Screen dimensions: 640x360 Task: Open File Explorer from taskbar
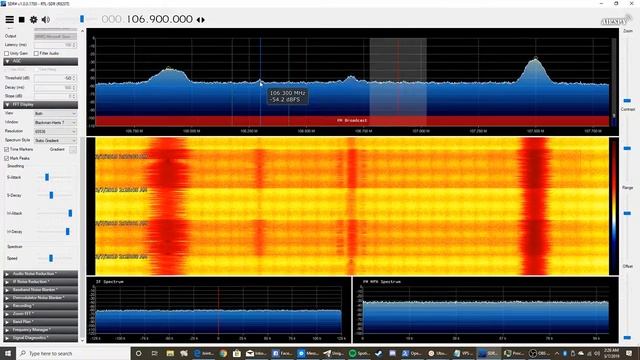pyautogui.click(x=170, y=353)
